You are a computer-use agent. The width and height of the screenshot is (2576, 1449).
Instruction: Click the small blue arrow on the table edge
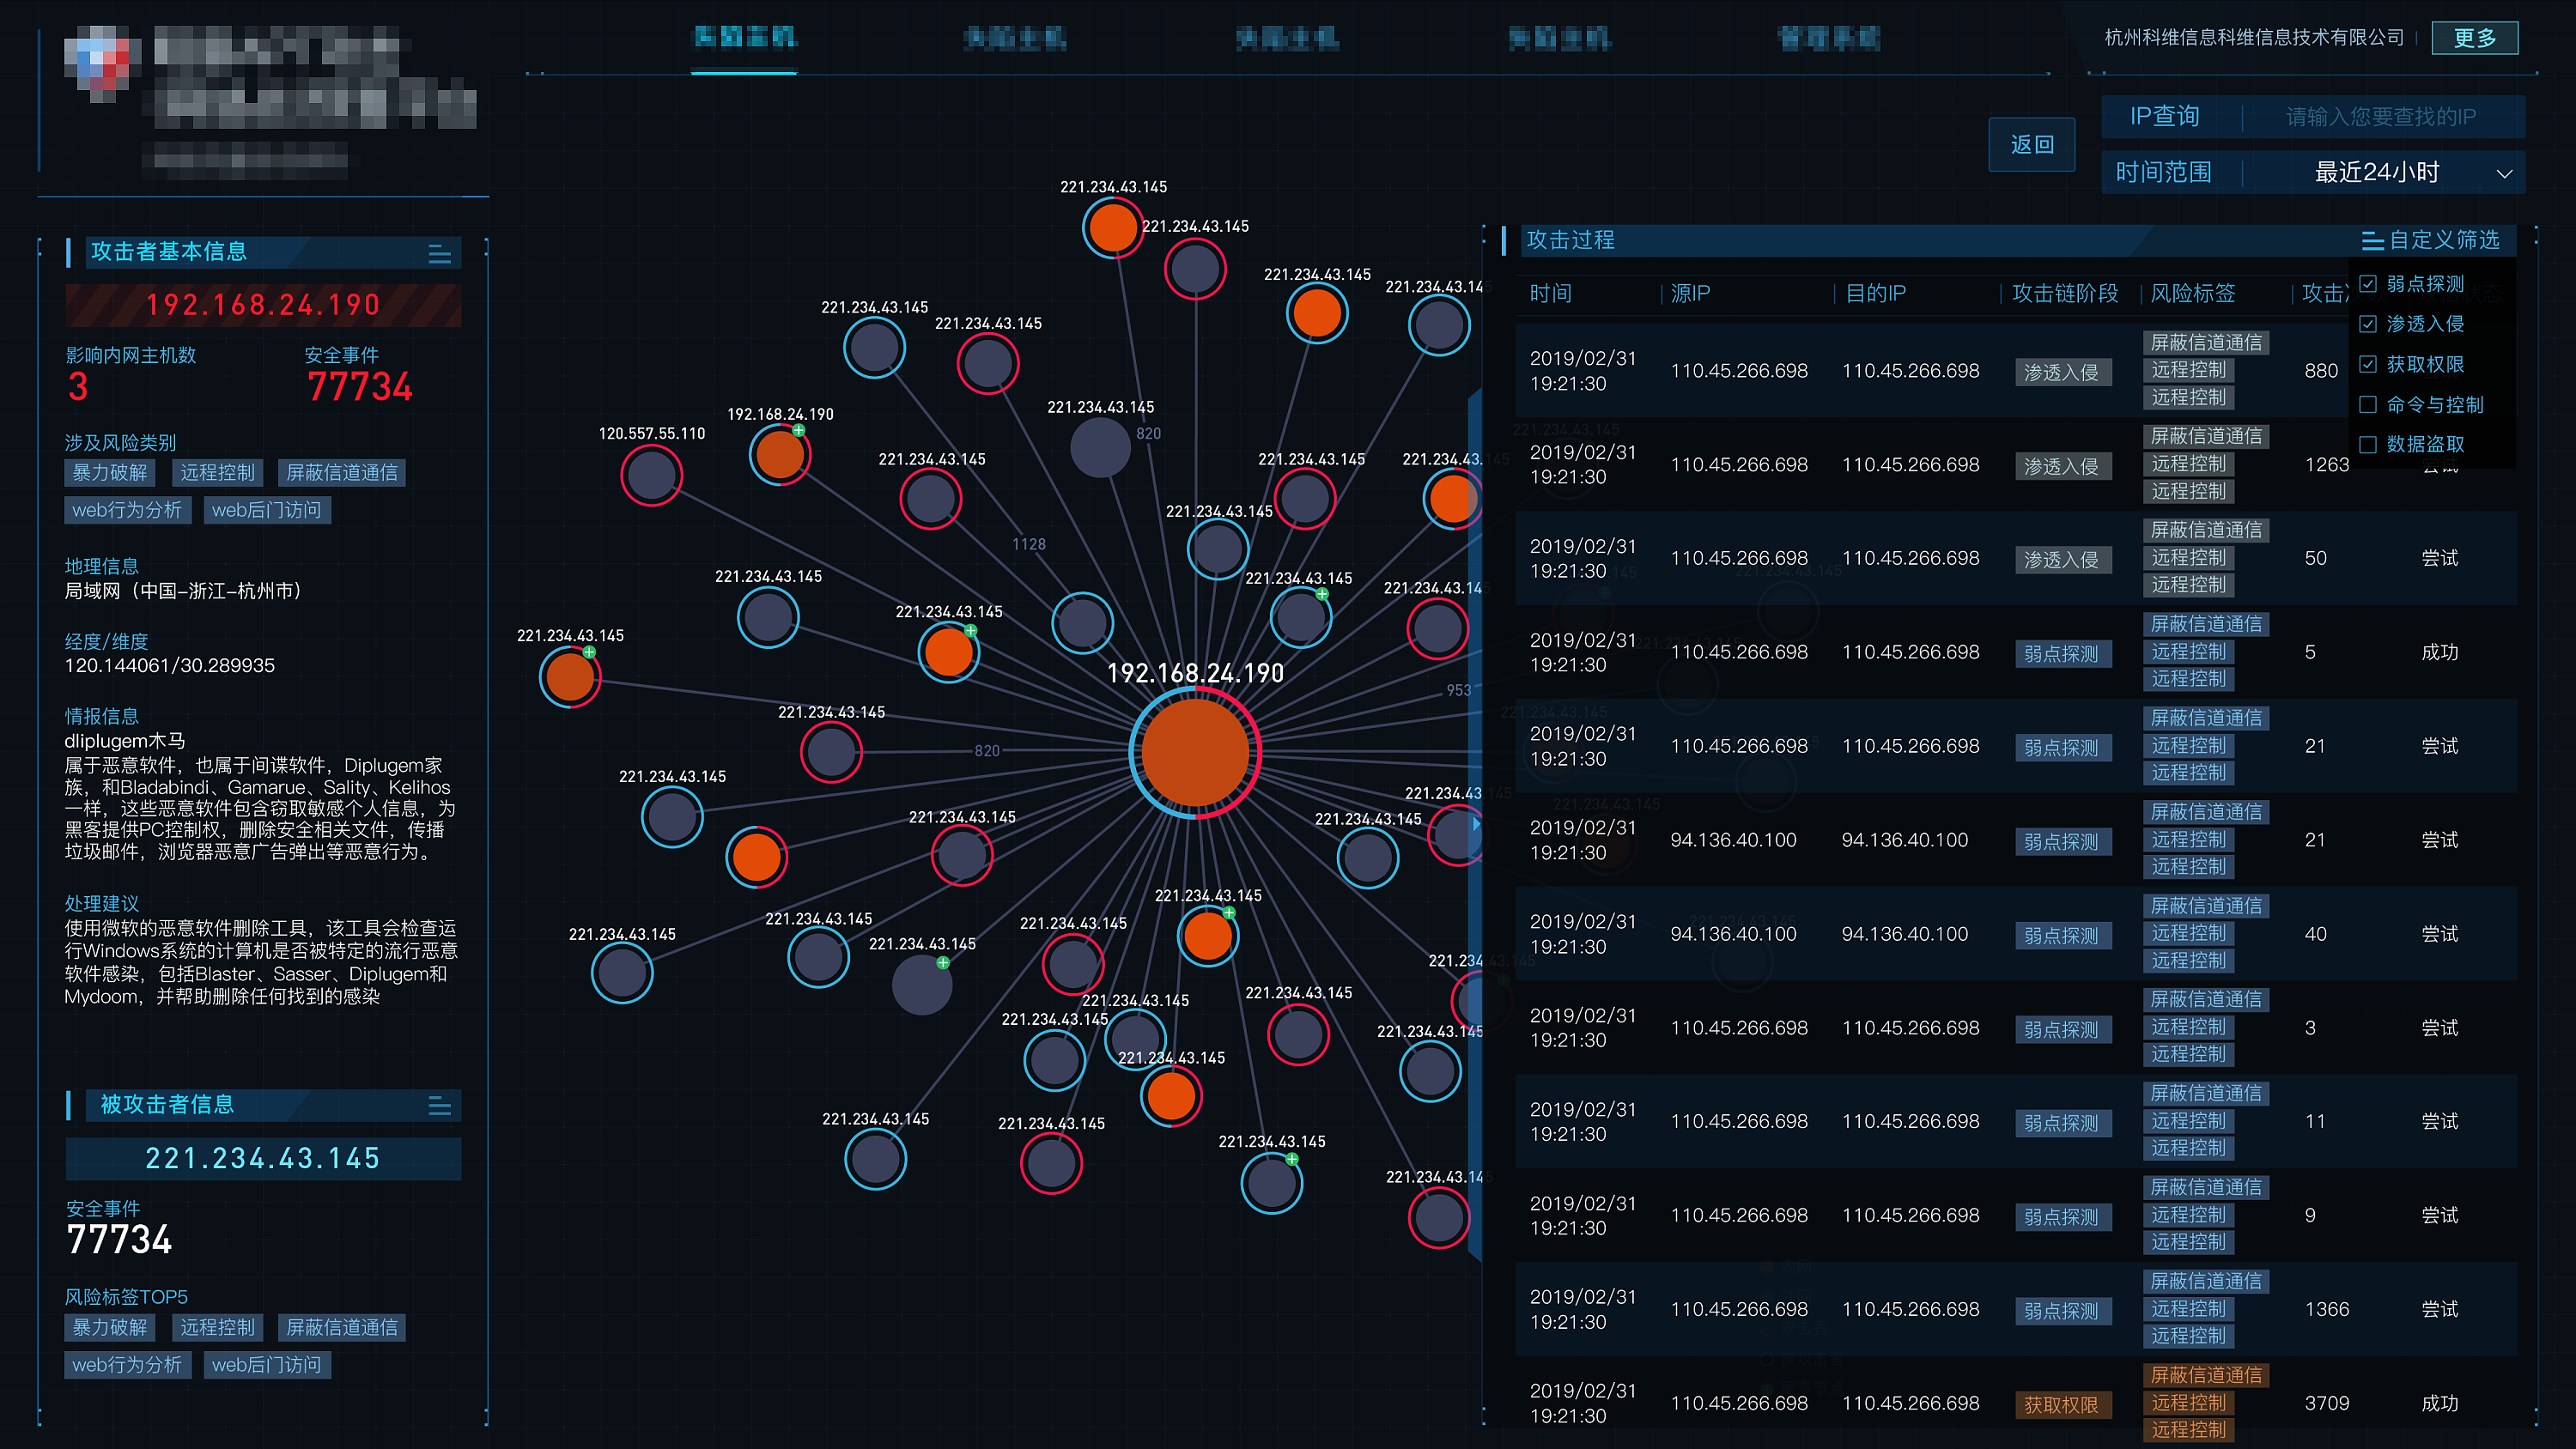pos(1476,825)
